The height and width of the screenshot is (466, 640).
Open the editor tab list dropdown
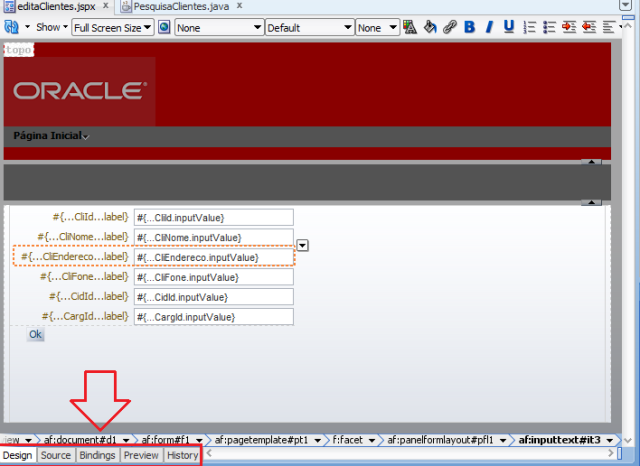click(x=625, y=5)
